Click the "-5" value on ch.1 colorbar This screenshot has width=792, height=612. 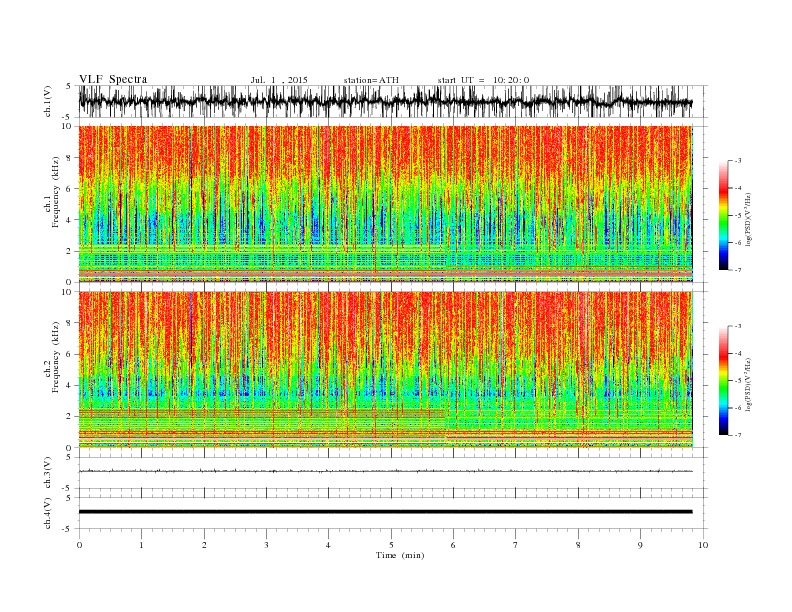[737, 216]
